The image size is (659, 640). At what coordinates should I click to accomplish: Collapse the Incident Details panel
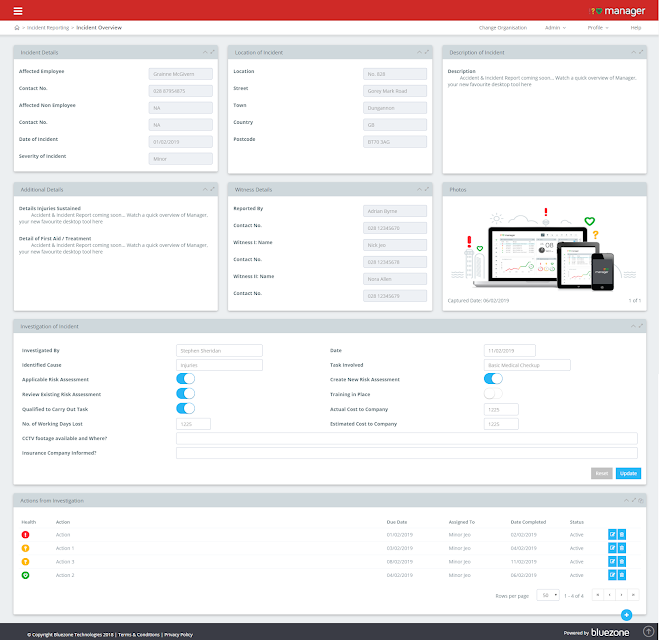205,52
